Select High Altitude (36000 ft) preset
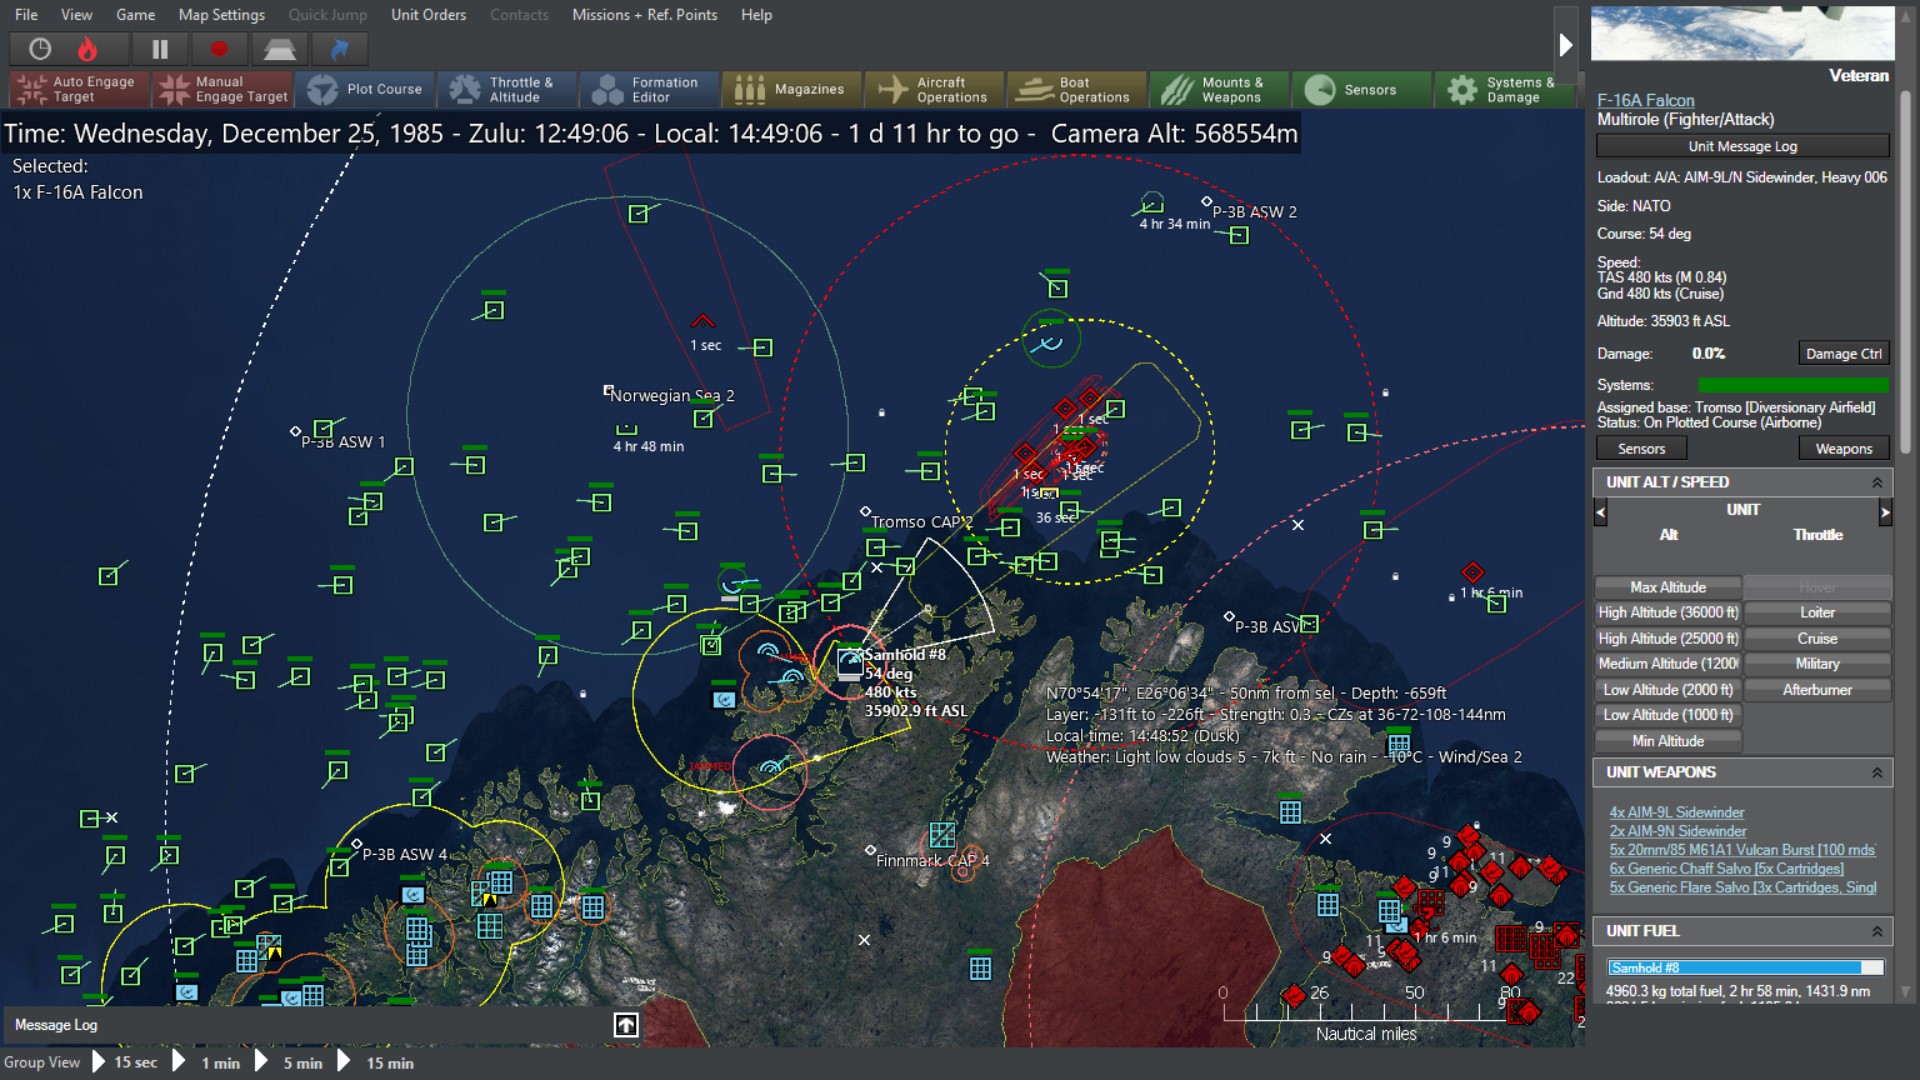 pos(1668,612)
